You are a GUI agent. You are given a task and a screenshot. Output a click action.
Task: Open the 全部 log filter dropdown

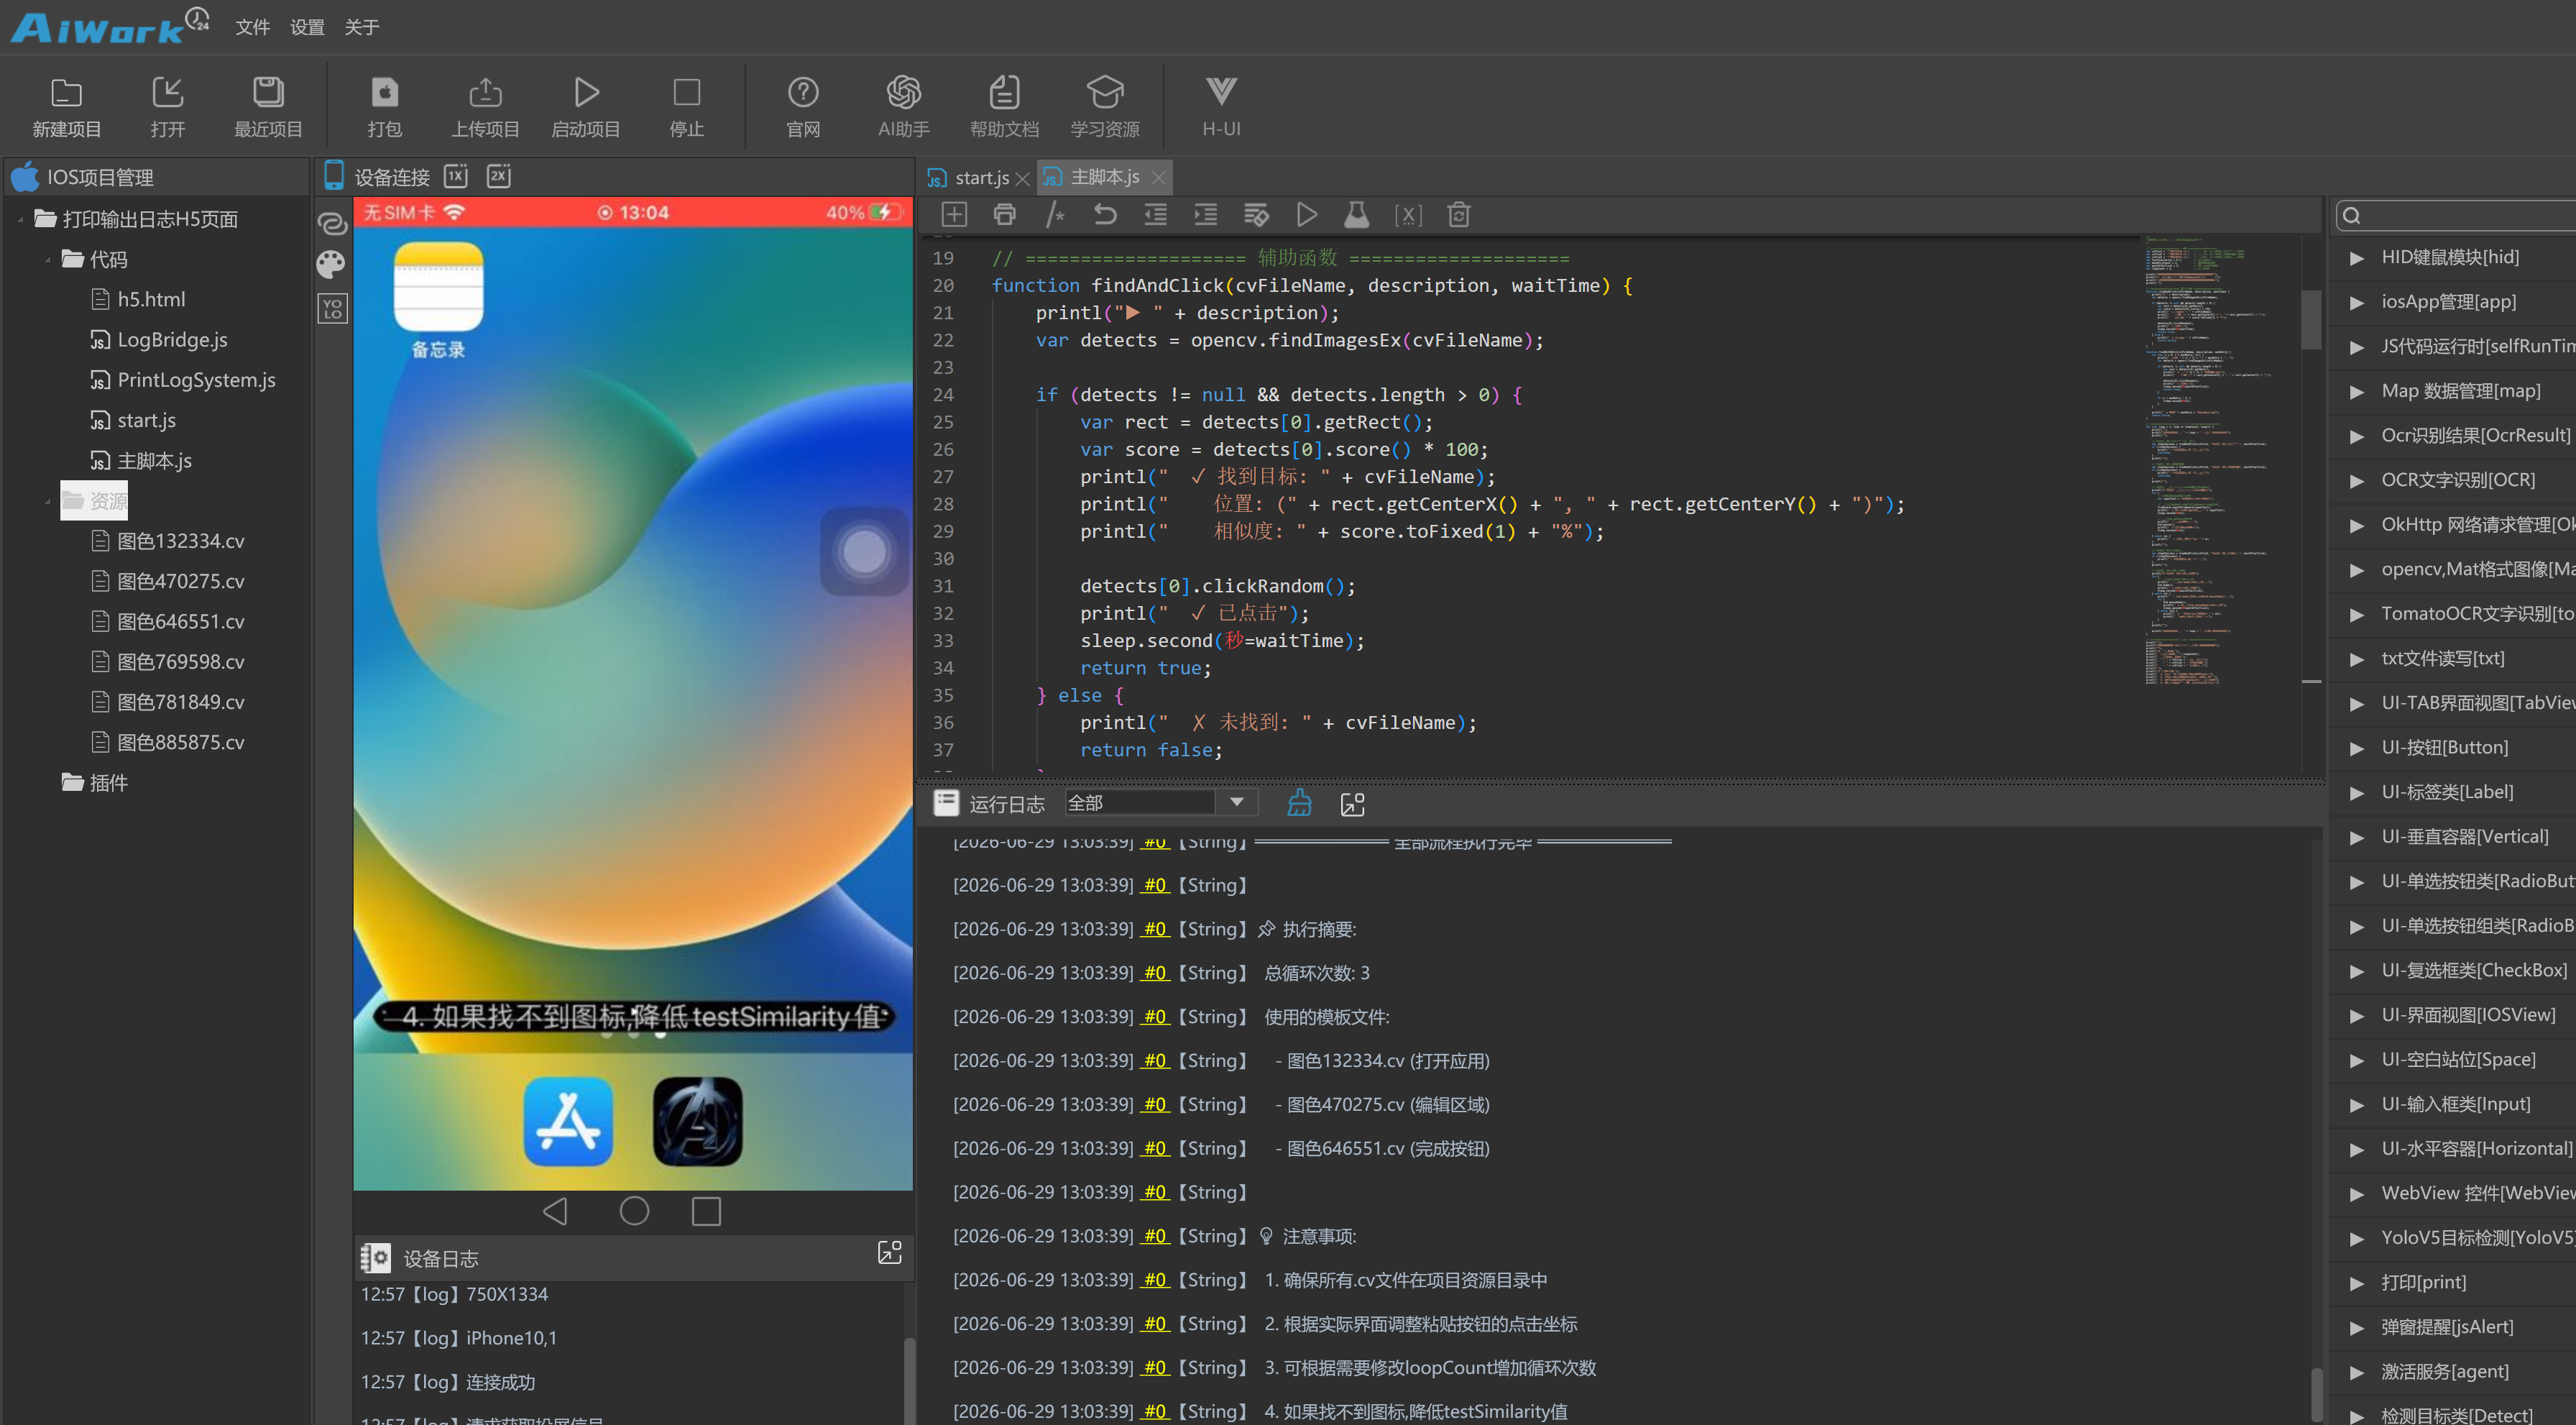[1160, 802]
